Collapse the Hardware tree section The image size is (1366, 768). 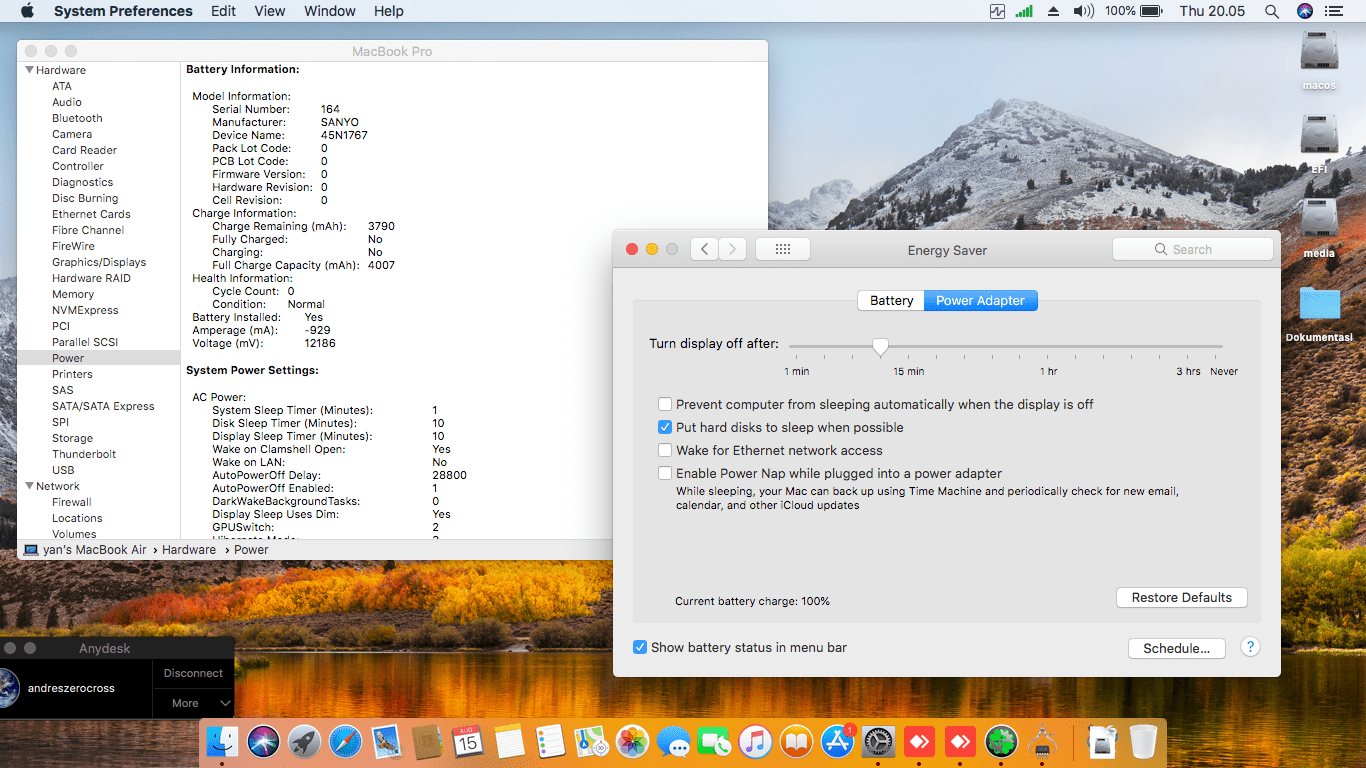[29, 70]
